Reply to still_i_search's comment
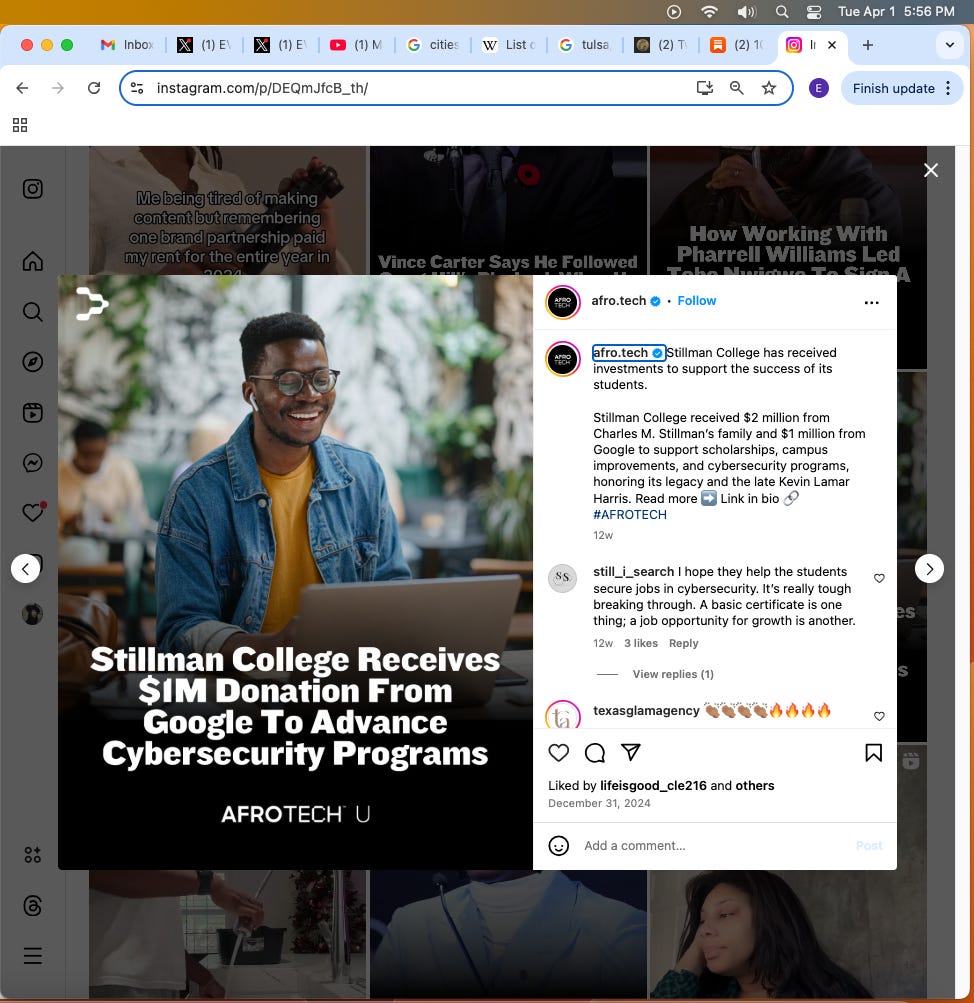This screenshot has height=1003, width=974. click(x=683, y=644)
